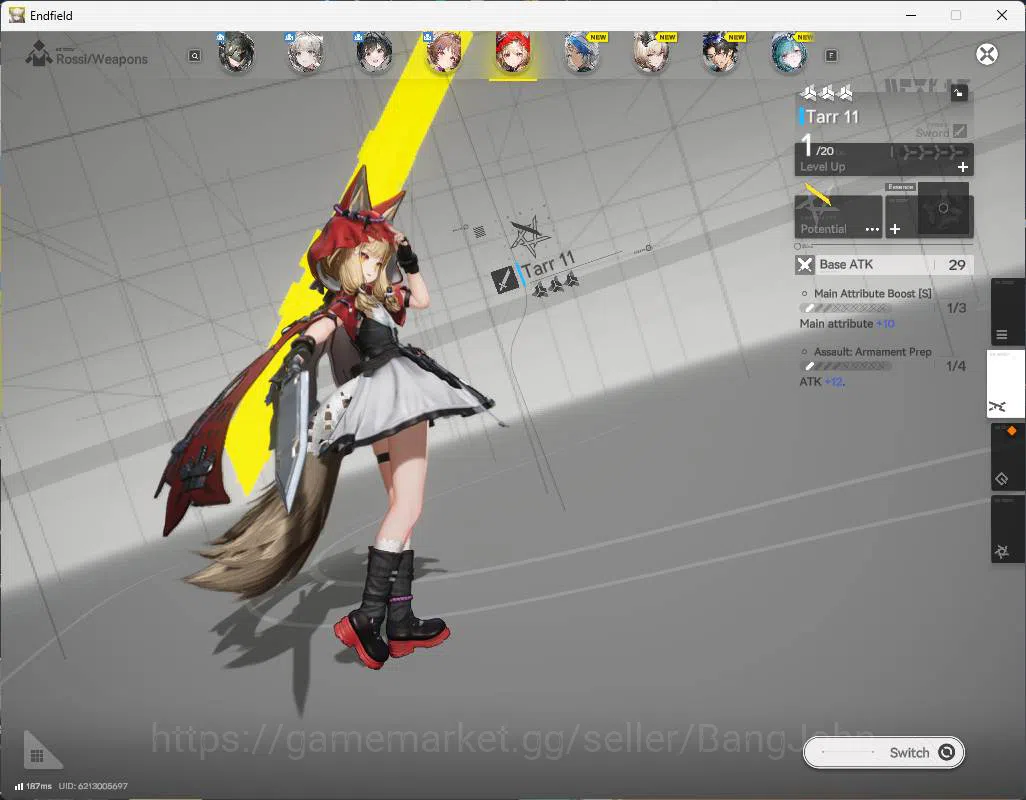Screen dimensions: 1026x800
Task: Select the brown-haired operator with purple outfit
Action: (444, 52)
